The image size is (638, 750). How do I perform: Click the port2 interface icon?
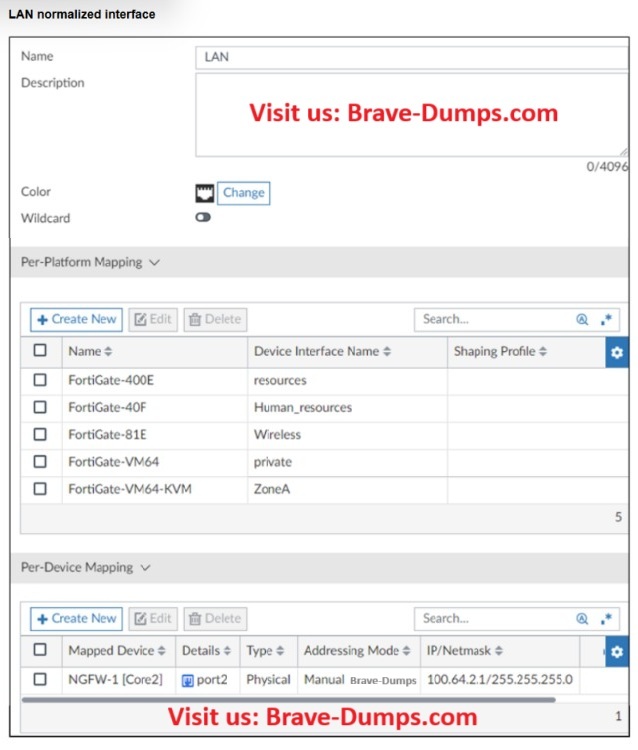coord(188,680)
